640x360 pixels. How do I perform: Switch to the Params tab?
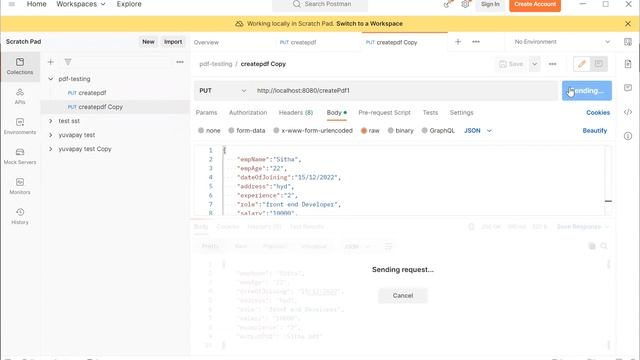pyautogui.click(x=207, y=113)
